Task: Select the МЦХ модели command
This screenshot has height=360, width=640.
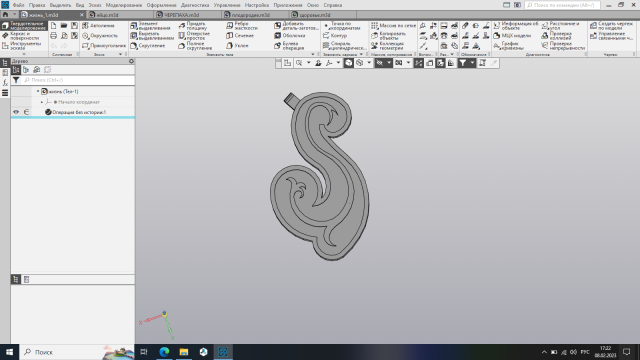Action: 513,36
